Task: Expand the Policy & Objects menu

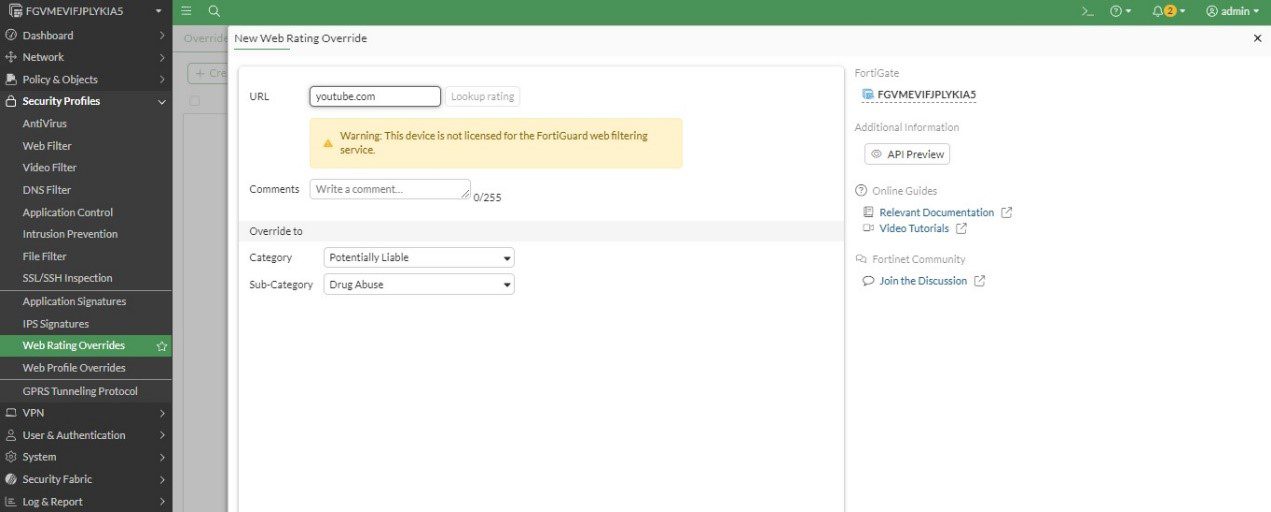Action: click(86, 79)
